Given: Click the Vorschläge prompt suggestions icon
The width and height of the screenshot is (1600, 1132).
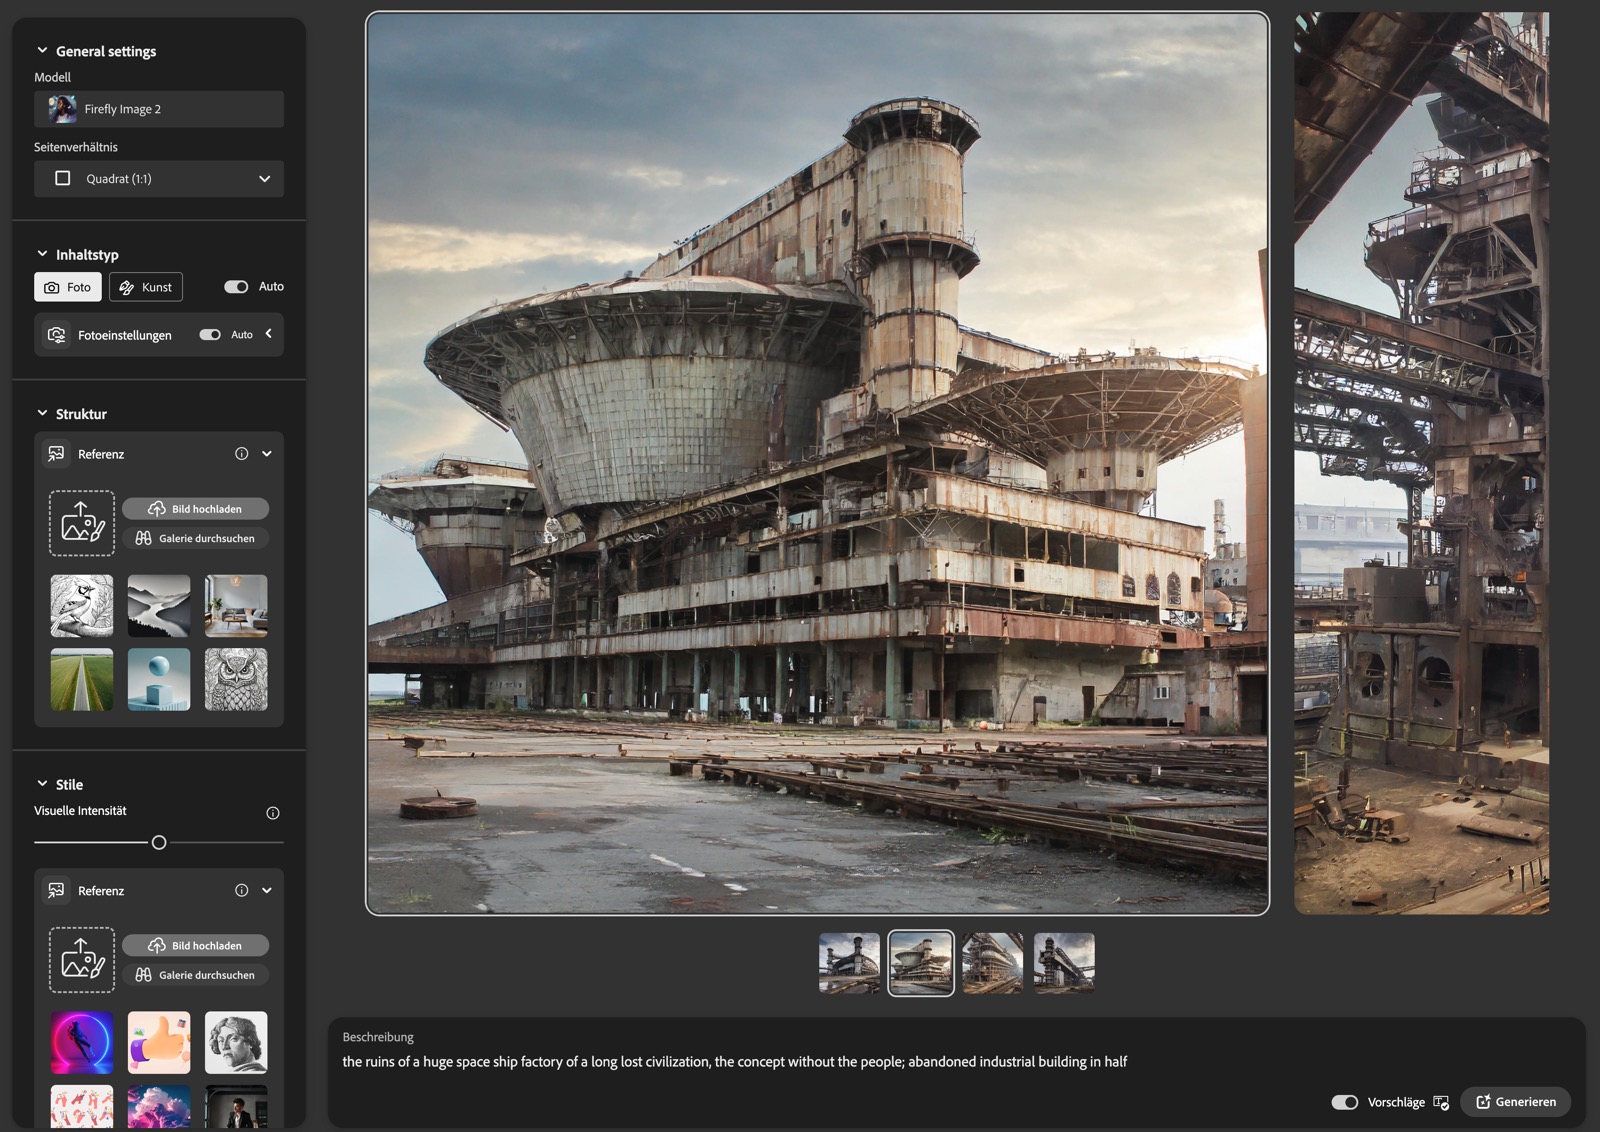Looking at the screenshot, I should pos(1441,1102).
